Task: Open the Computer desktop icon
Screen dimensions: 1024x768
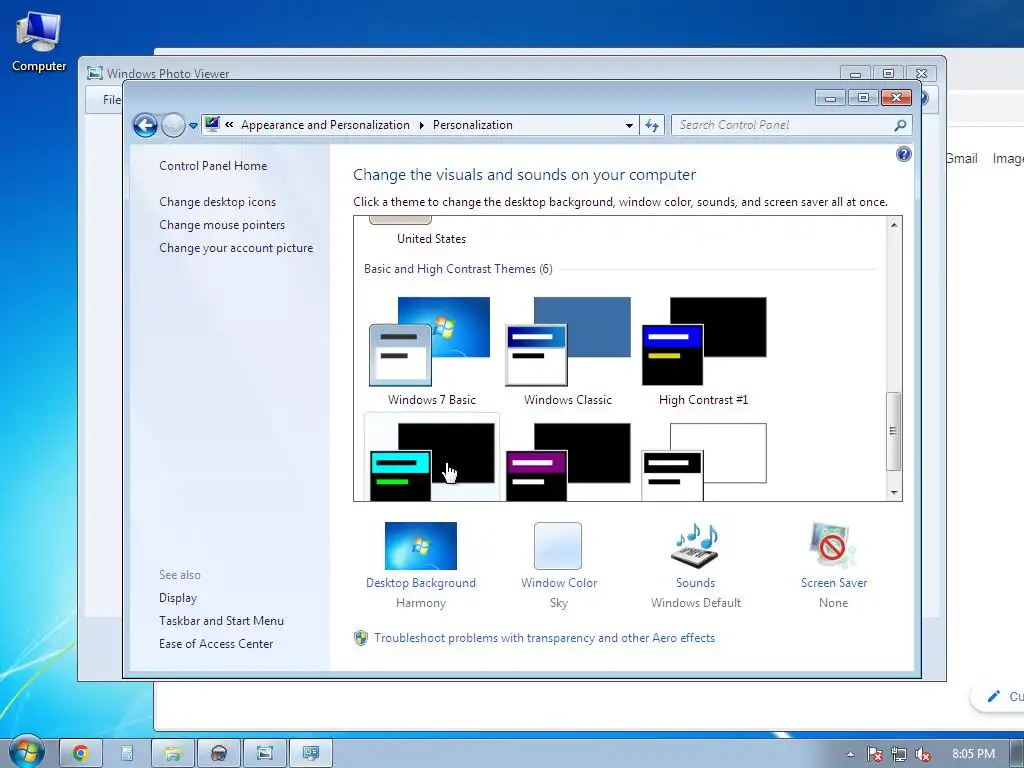Action: point(39,42)
